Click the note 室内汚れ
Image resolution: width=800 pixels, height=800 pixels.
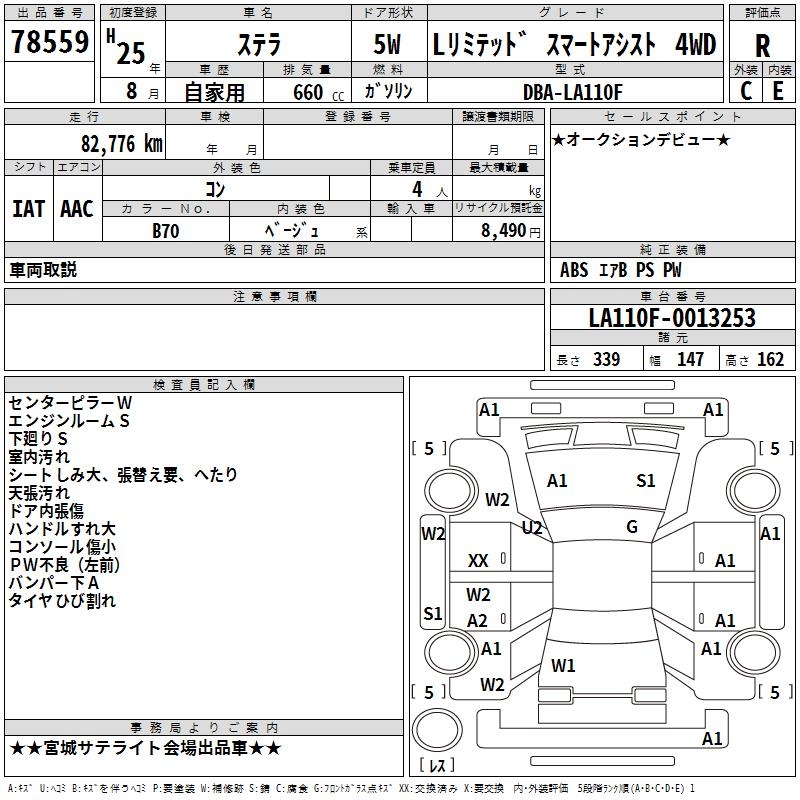(39, 457)
